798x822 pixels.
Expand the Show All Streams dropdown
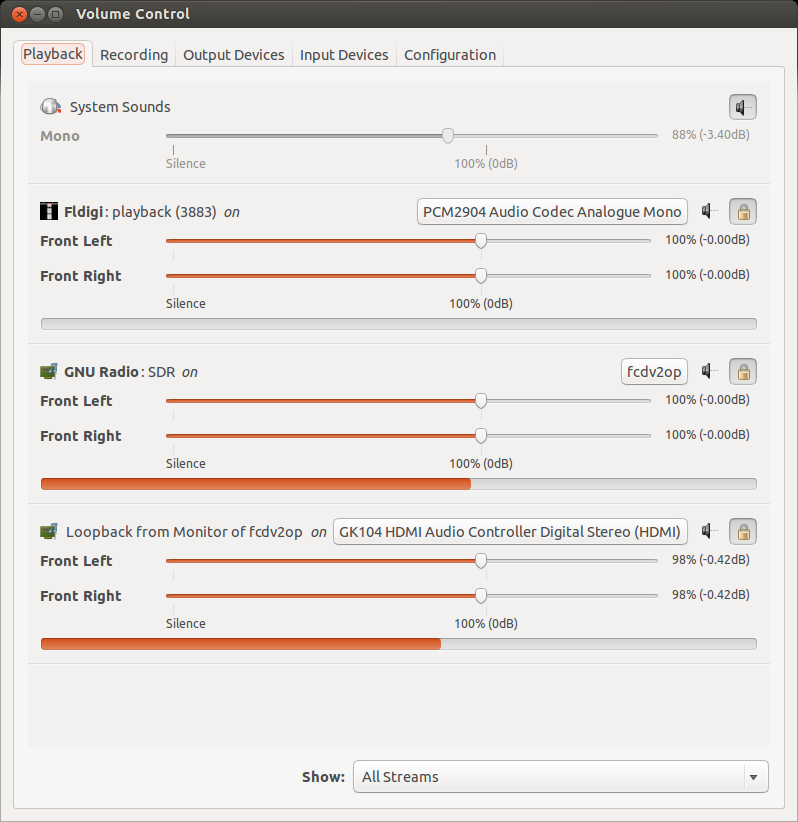coord(561,776)
